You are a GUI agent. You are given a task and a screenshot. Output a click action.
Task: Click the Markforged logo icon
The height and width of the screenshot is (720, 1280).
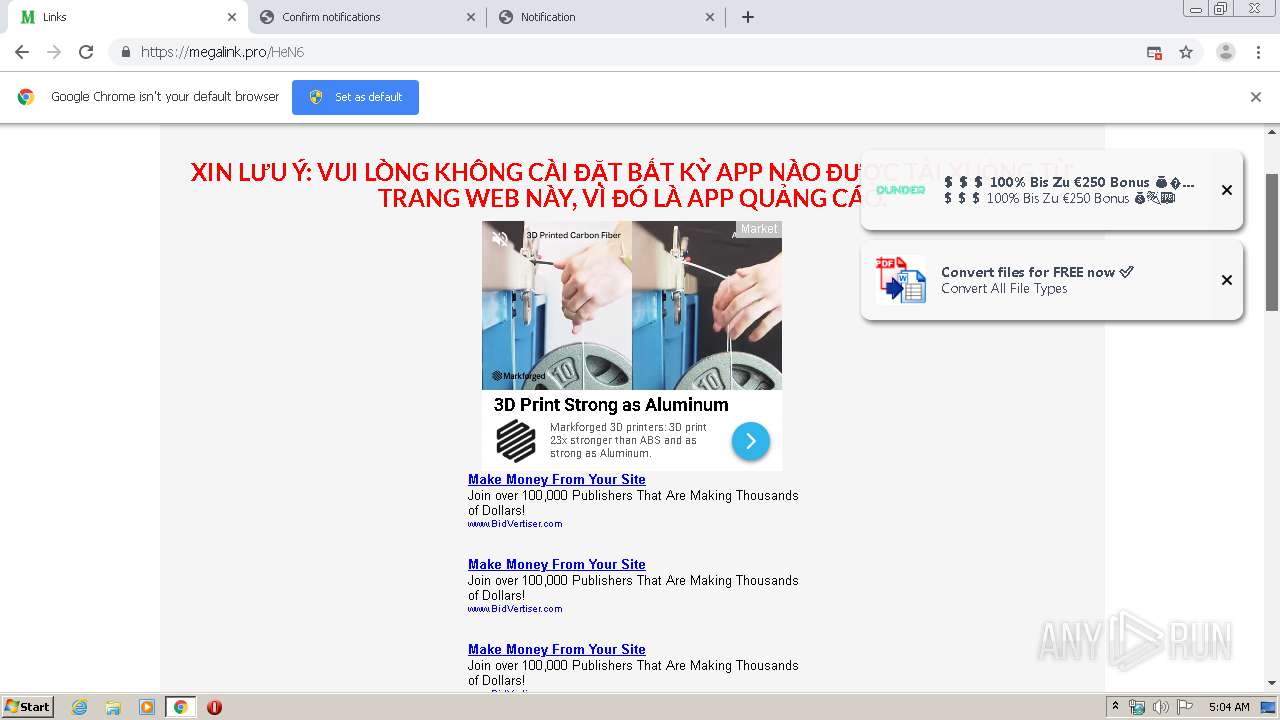pos(516,441)
